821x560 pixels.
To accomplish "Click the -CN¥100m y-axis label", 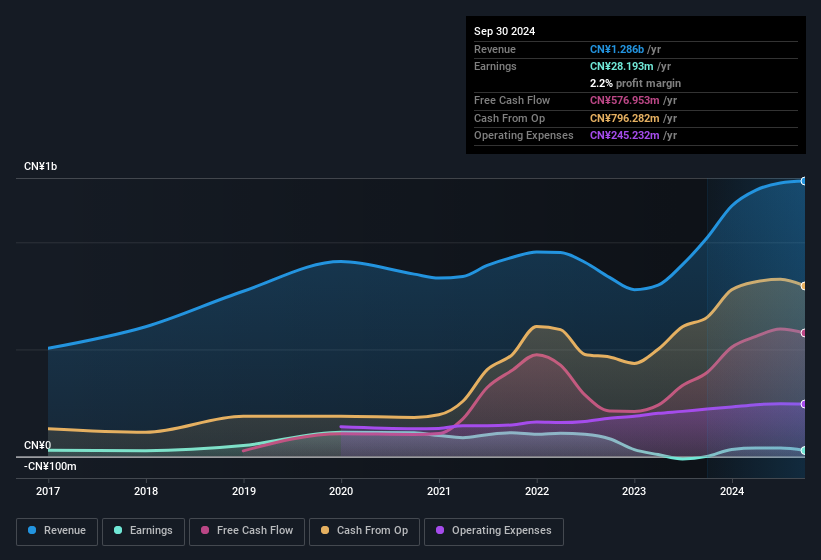I will [x=50, y=466].
